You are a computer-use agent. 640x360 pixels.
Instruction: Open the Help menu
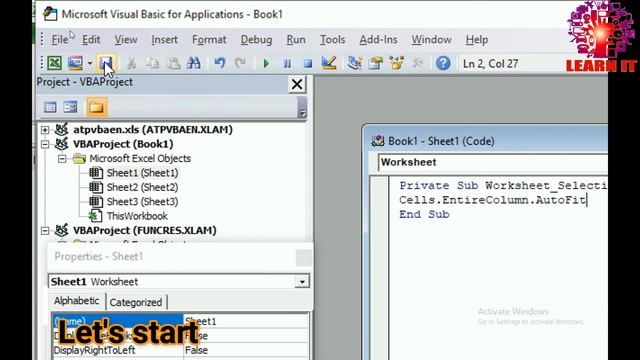[477, 40]
